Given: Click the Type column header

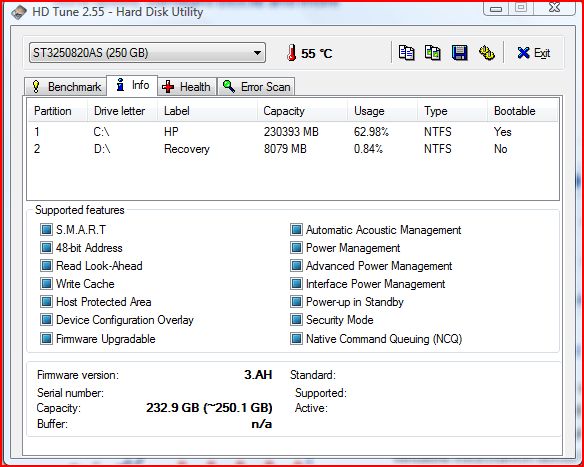Looking at the screenshot, I should (x=453, y=111).
